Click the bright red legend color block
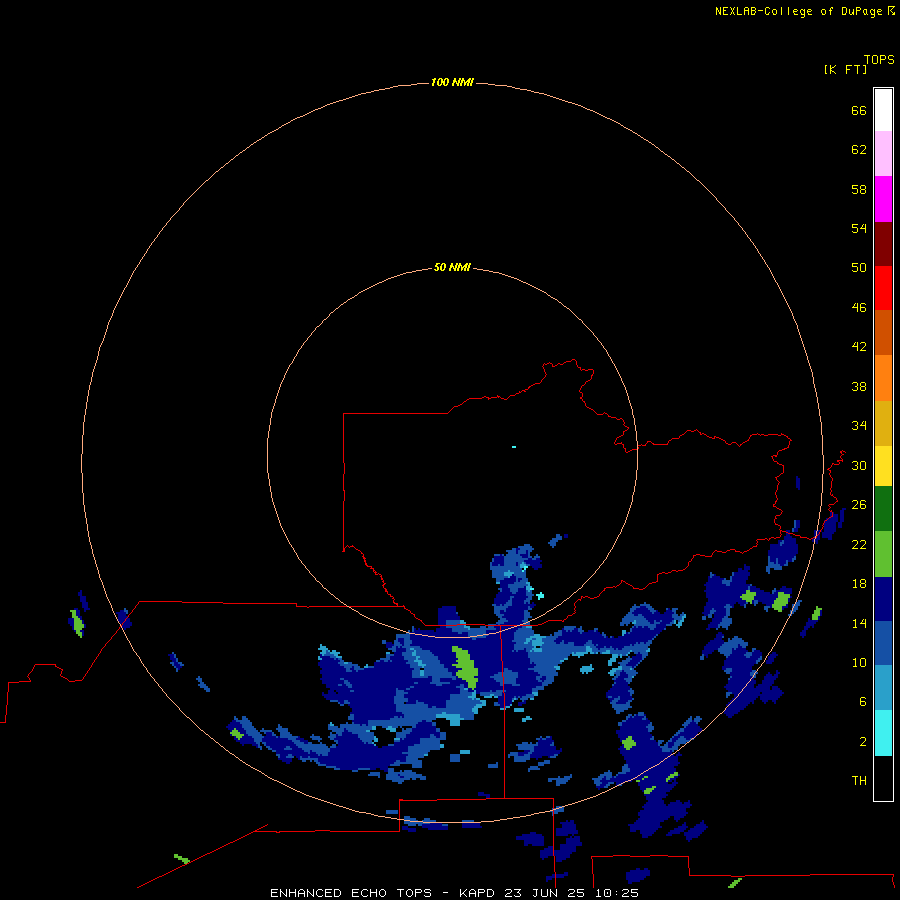 883,288
